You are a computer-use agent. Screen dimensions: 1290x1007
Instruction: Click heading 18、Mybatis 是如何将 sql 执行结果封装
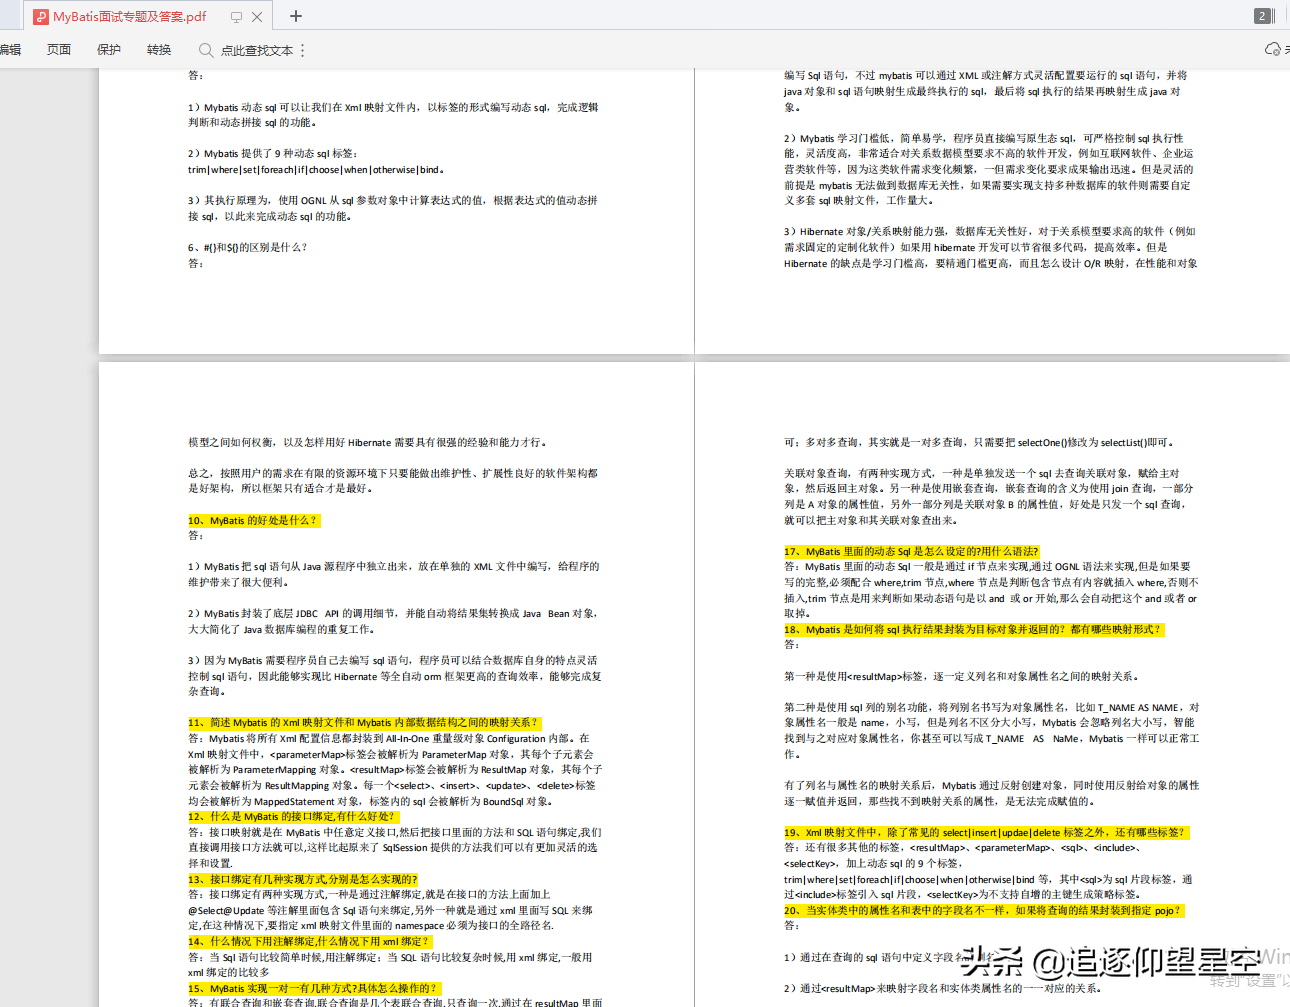[x=974, y=630]
